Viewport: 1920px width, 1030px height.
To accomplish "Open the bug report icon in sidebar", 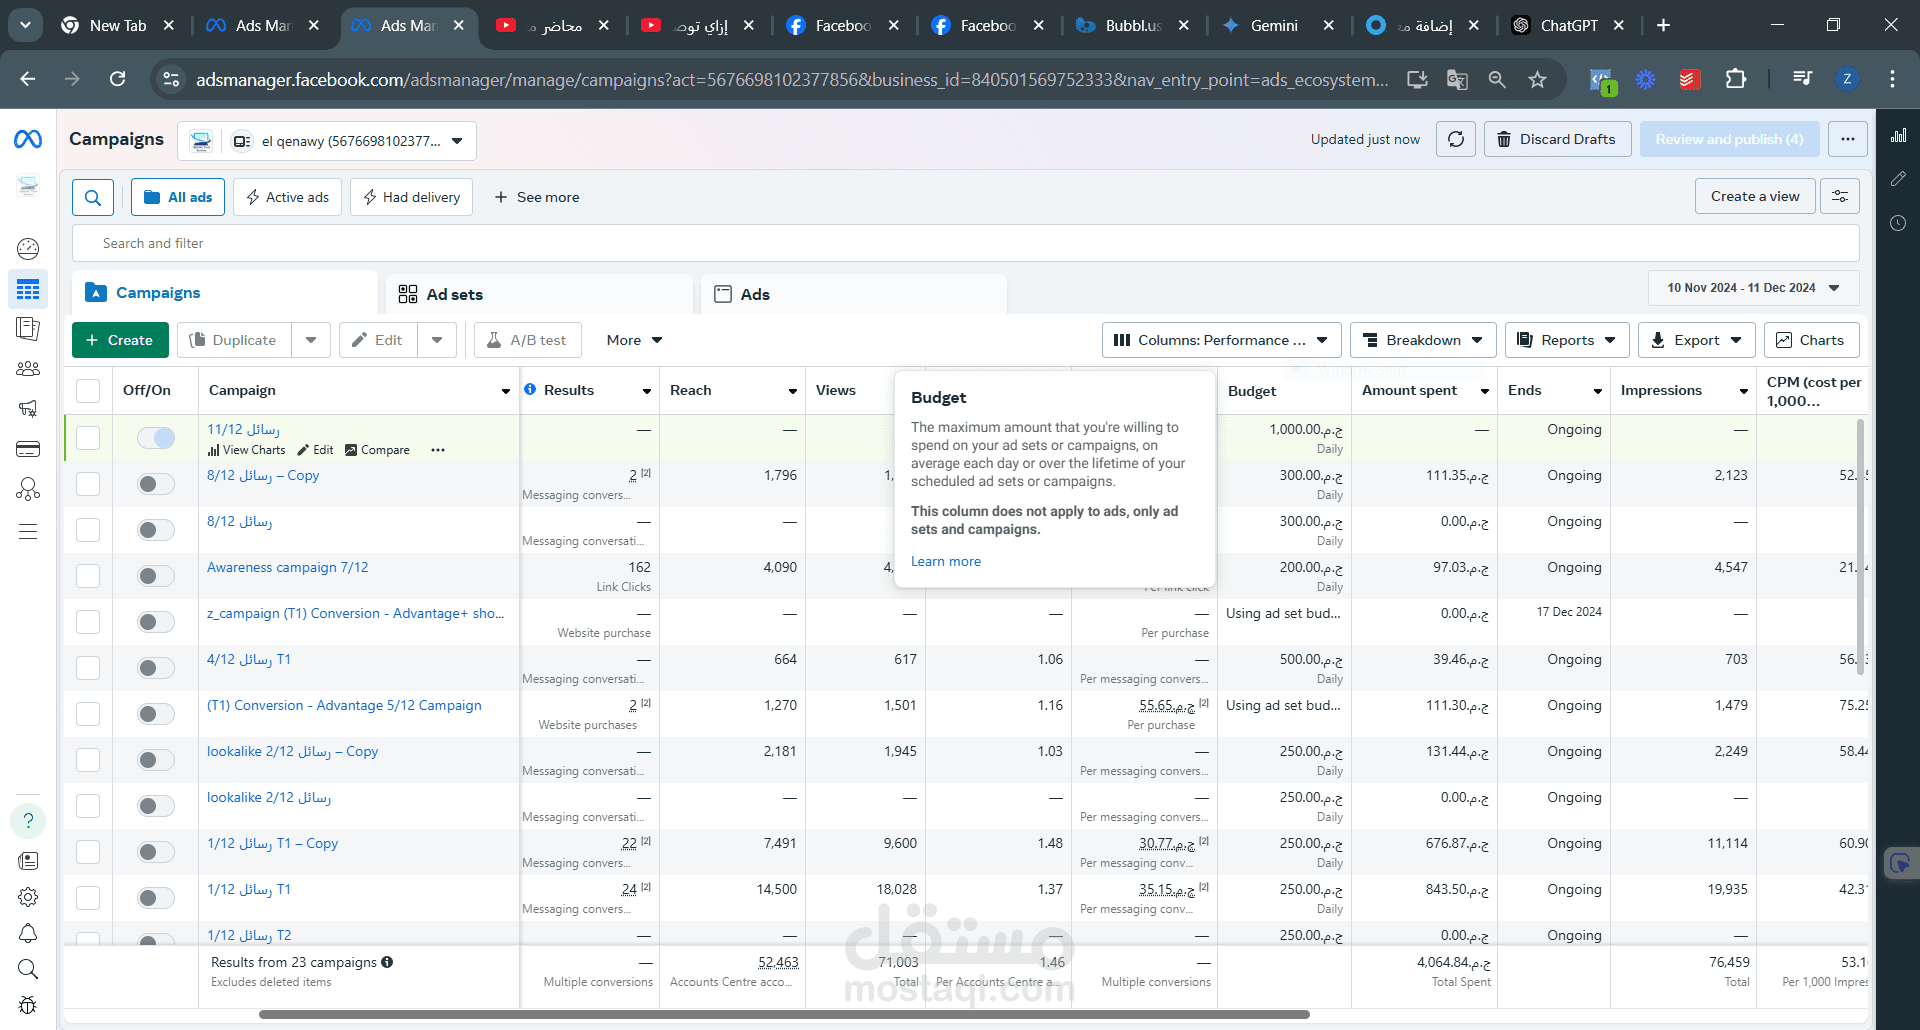I will 28,1005.
